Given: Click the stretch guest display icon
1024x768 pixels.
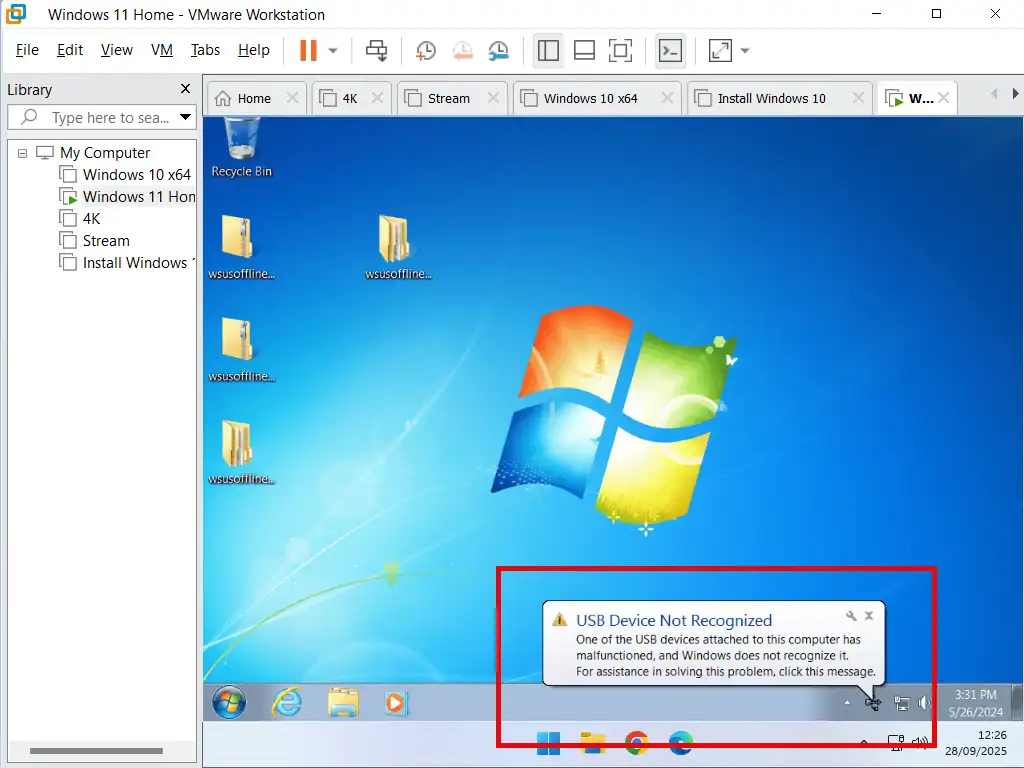Looking at the screenshot, I should [x=720, y=50].
